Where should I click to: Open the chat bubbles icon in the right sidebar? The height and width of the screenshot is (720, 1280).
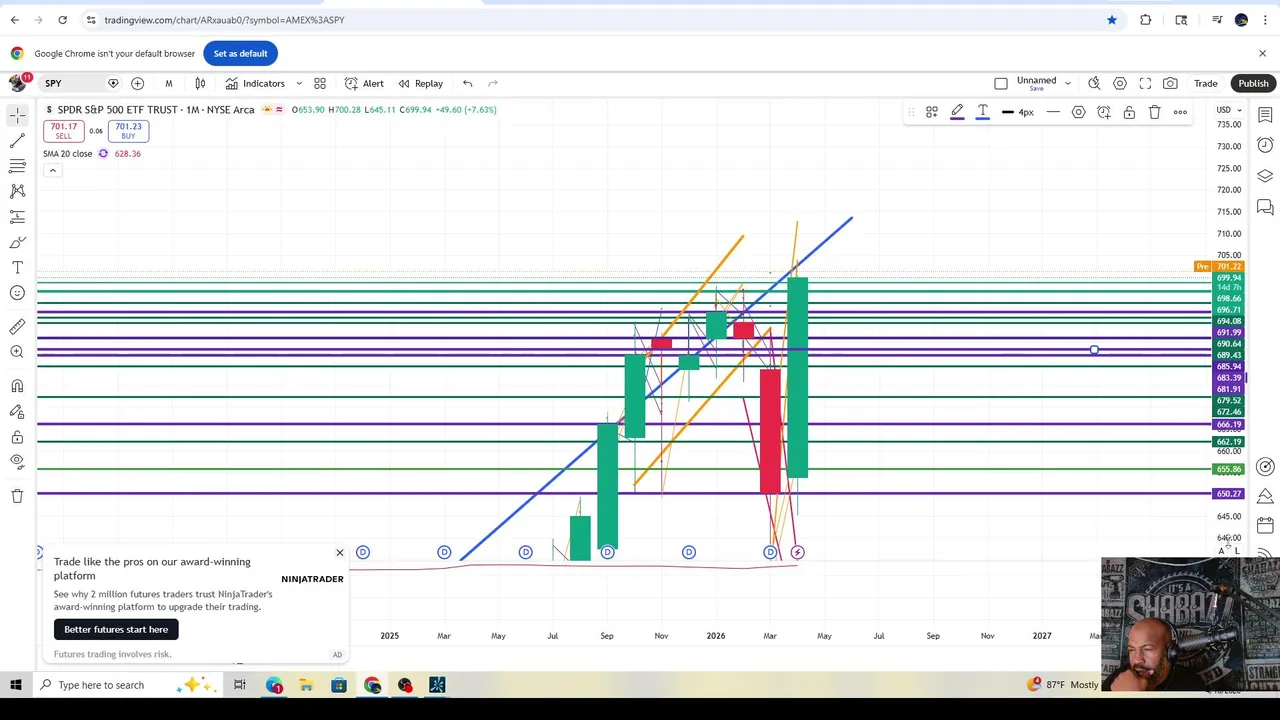pyautogui.click(x=1265, y=207)
